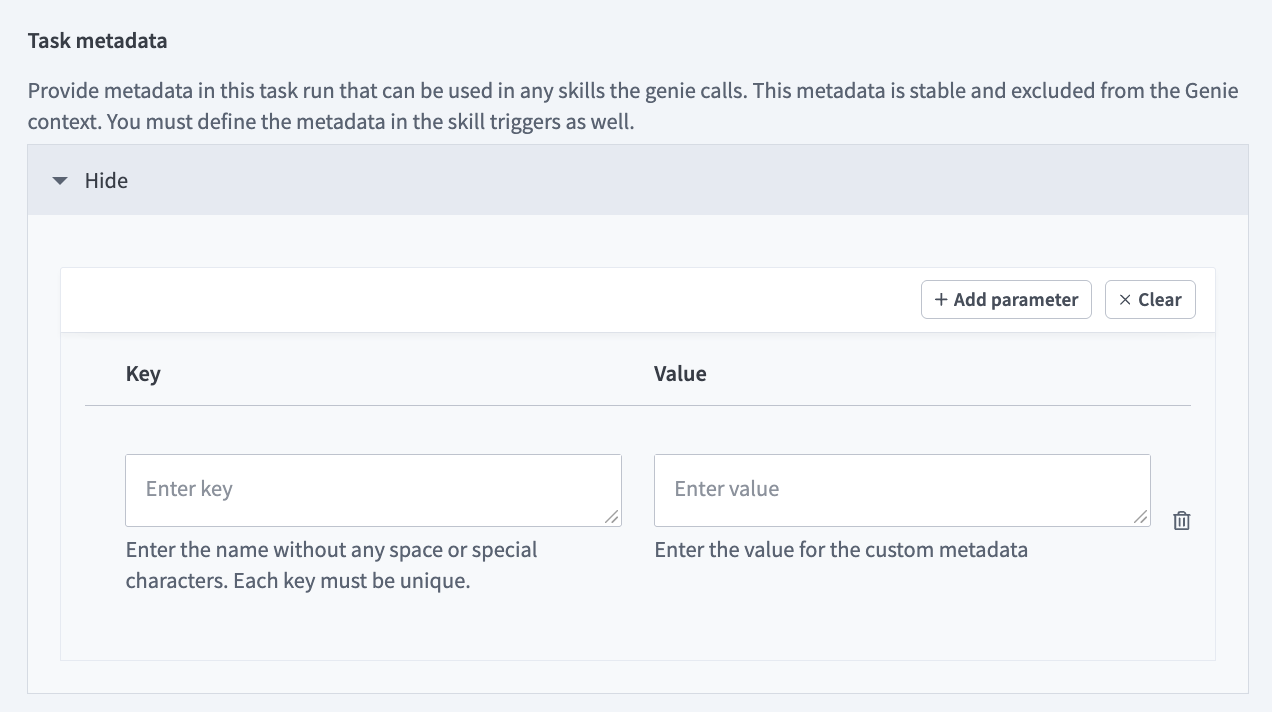This screenshot has width=1272, height=712.
Task: Select the Value column header
Action: click(680, 373)
